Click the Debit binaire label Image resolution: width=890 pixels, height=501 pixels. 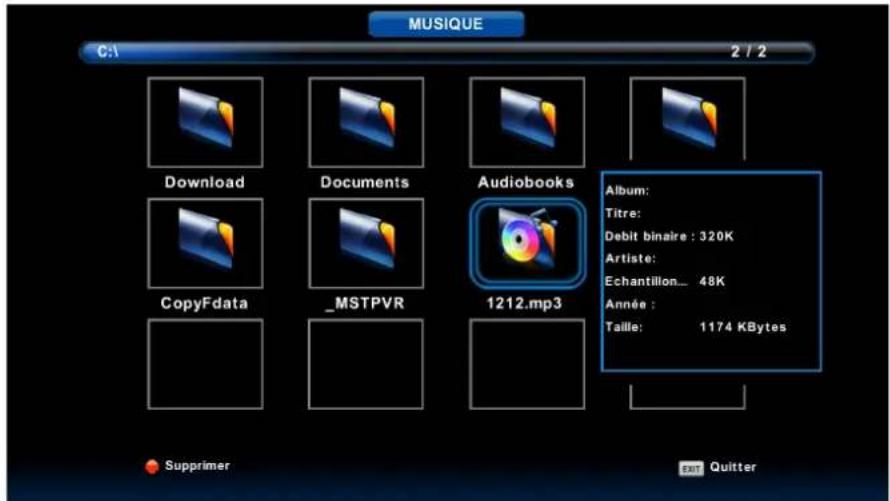pos(650,236)
